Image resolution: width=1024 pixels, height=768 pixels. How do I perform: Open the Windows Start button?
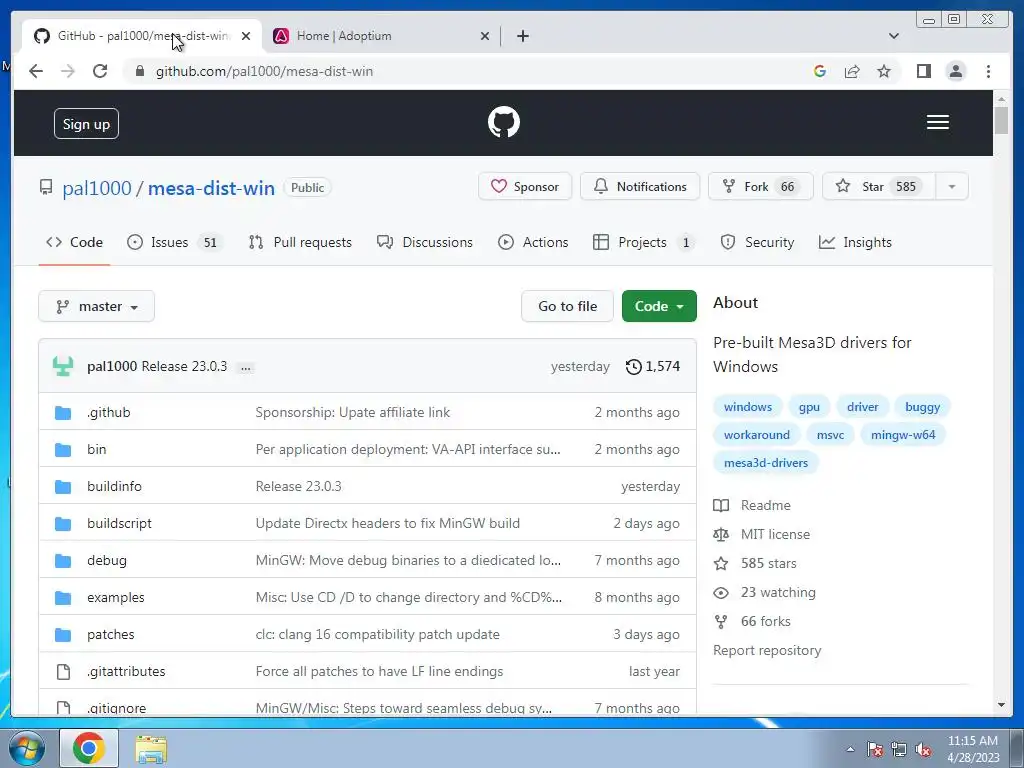pyautogui.click(x=27, y=748)
